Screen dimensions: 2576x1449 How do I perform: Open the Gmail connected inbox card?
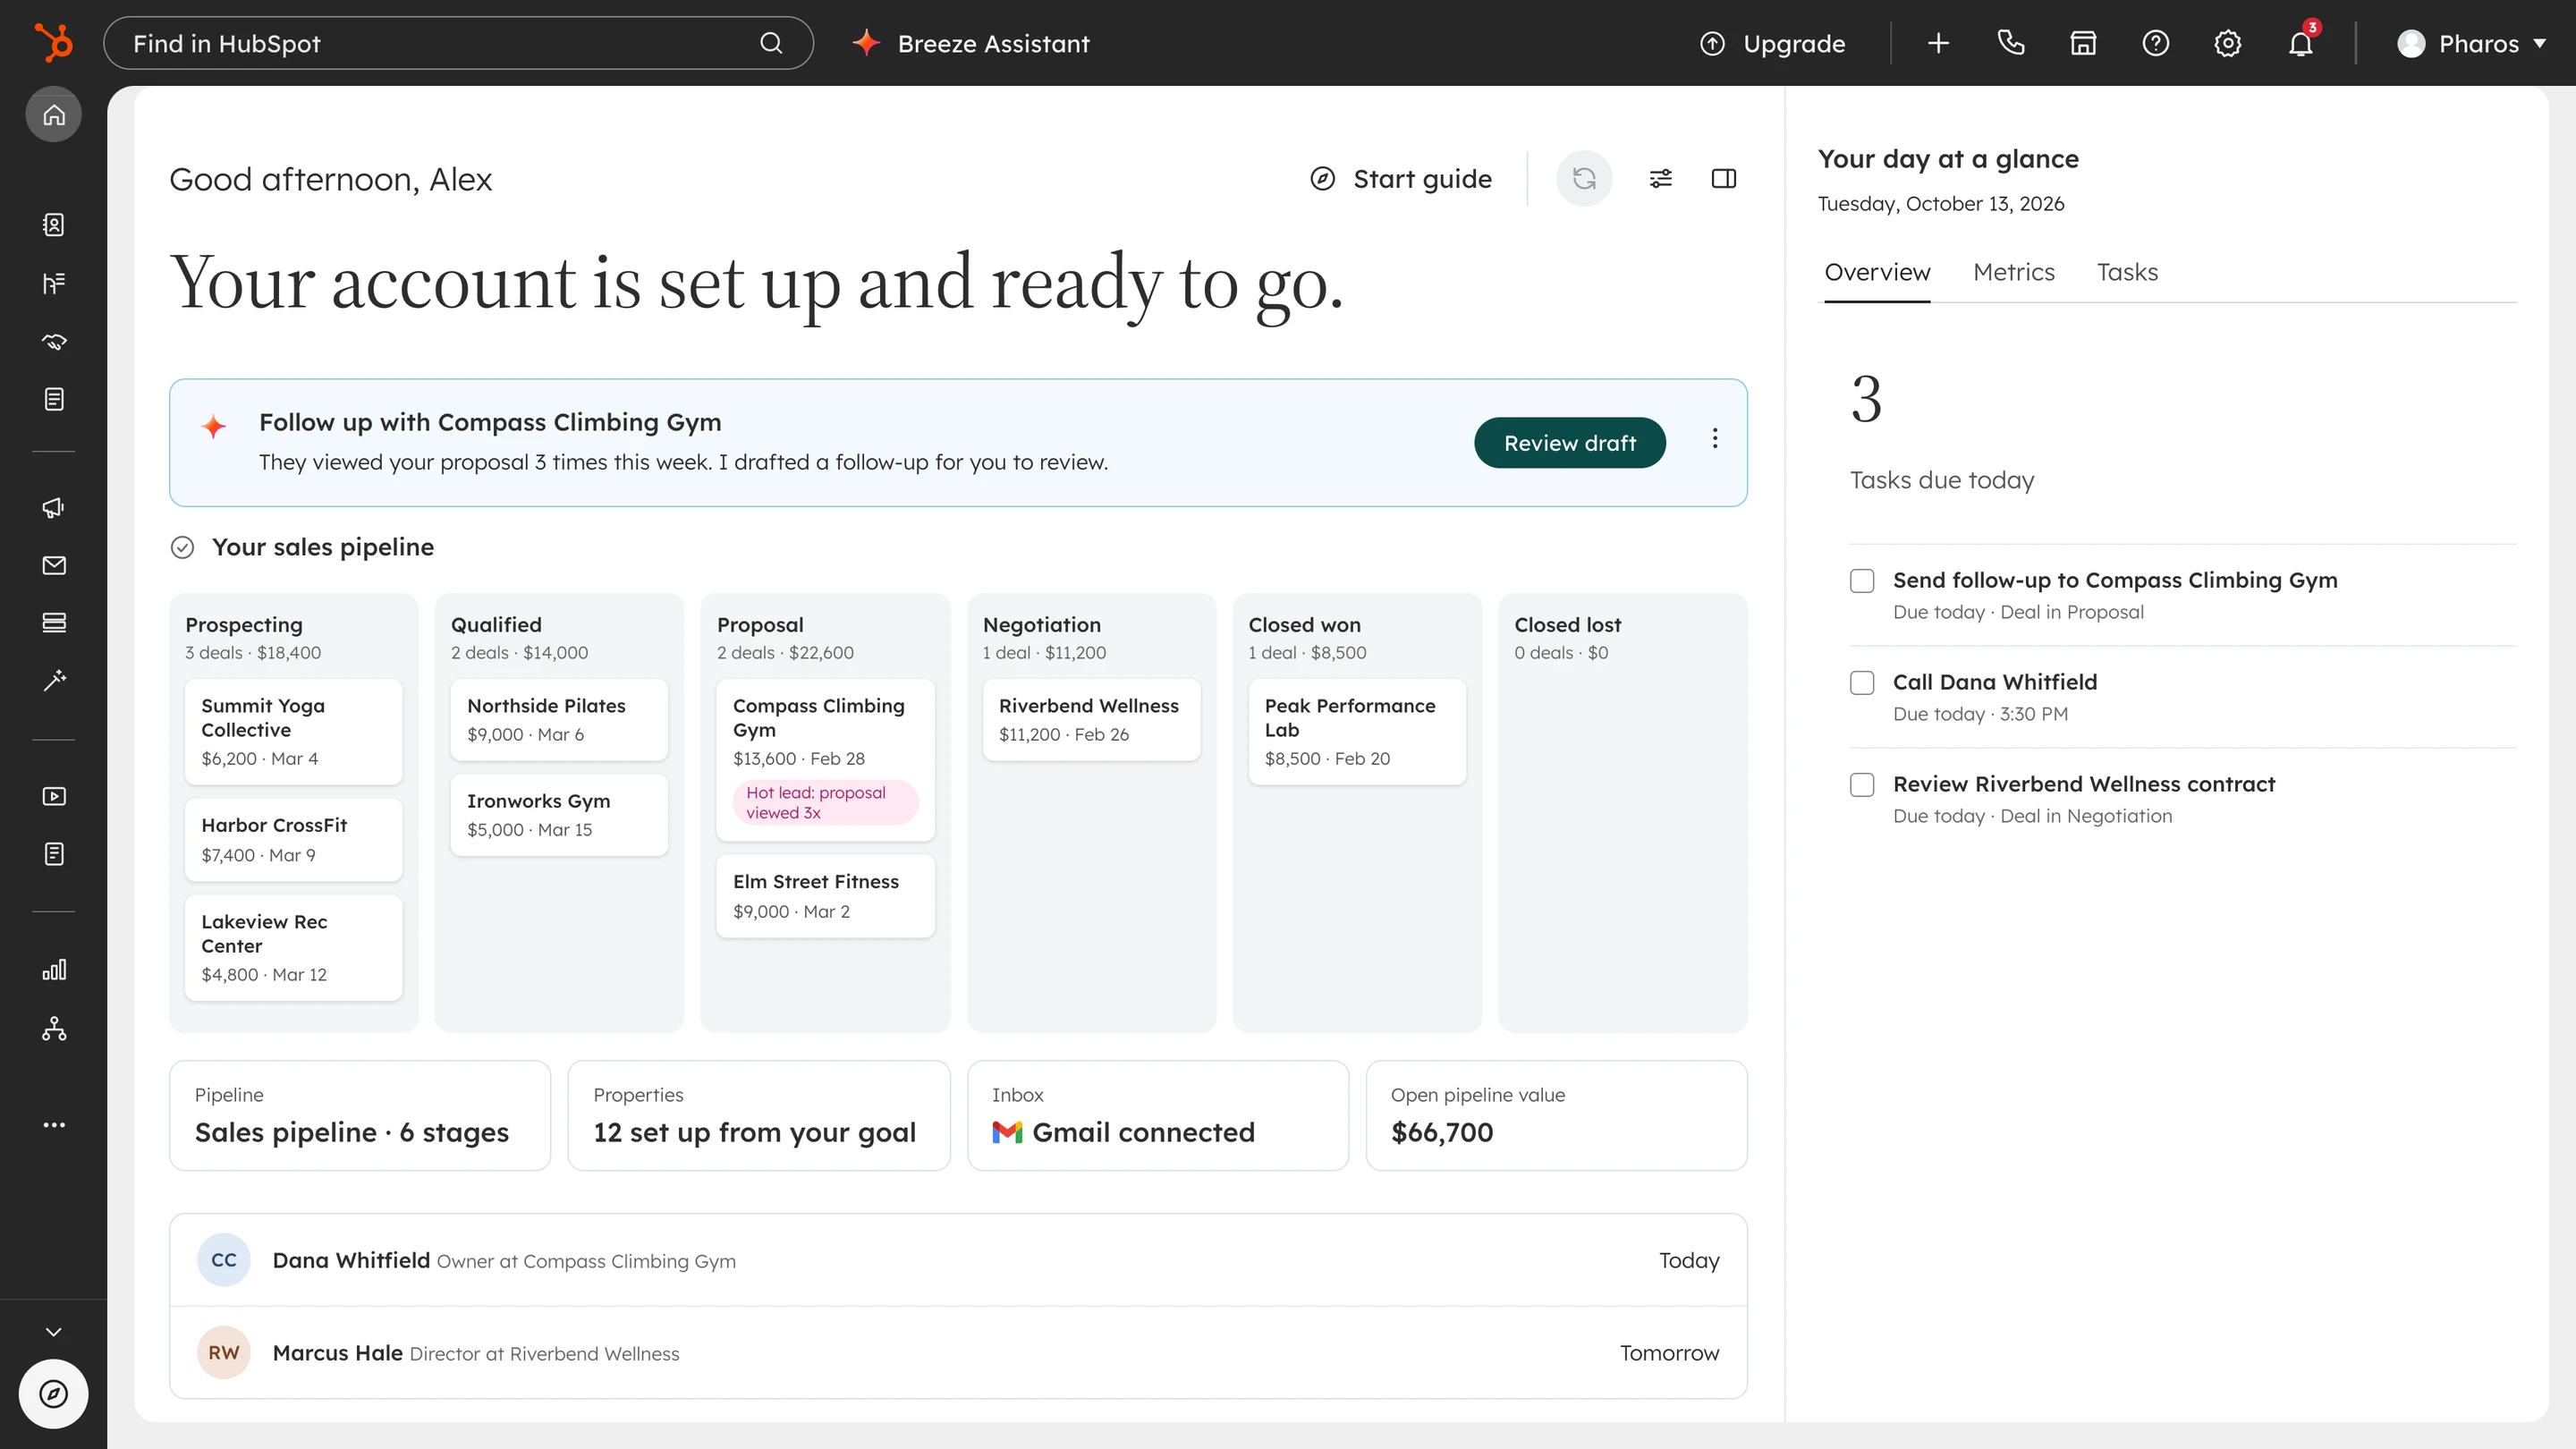point(1158,1115)
